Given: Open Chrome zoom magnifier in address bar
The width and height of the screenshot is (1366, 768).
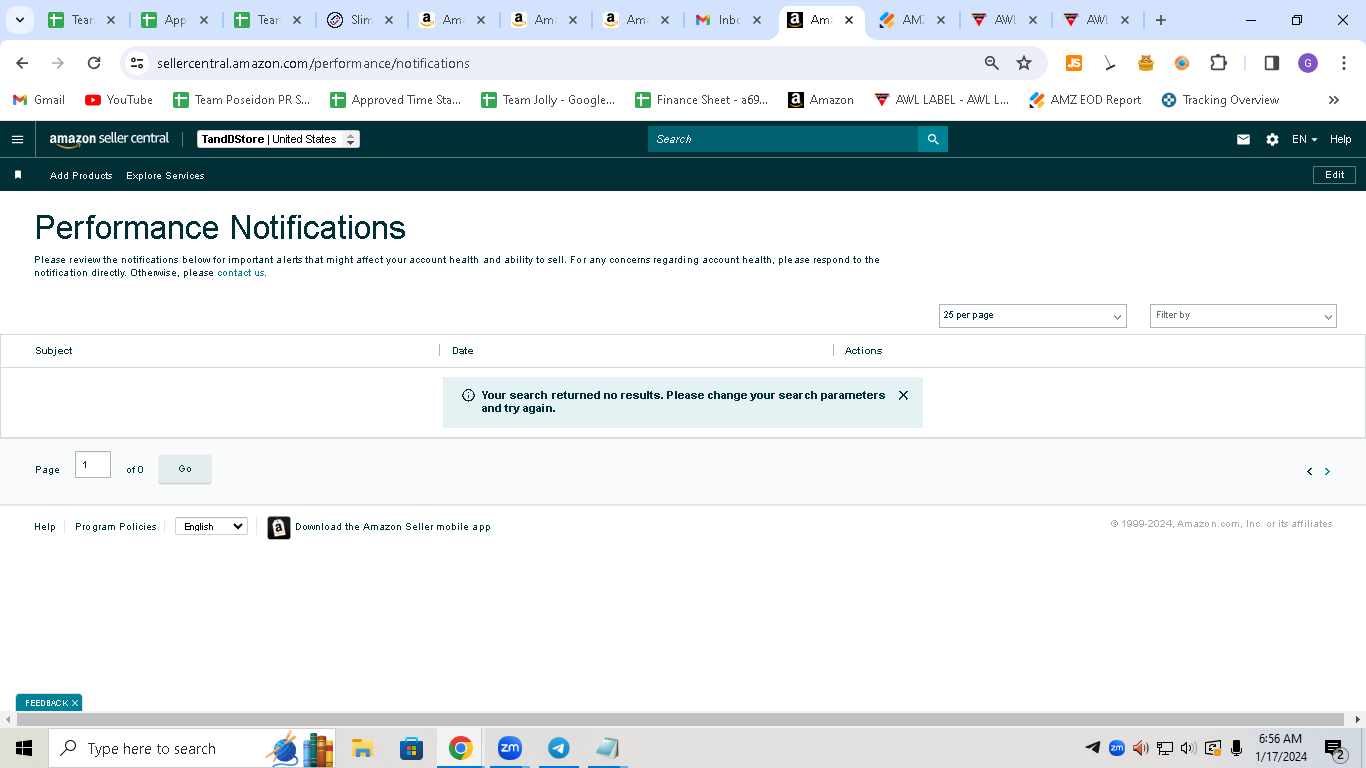Looking at the screenshot, I should point(992,63).
